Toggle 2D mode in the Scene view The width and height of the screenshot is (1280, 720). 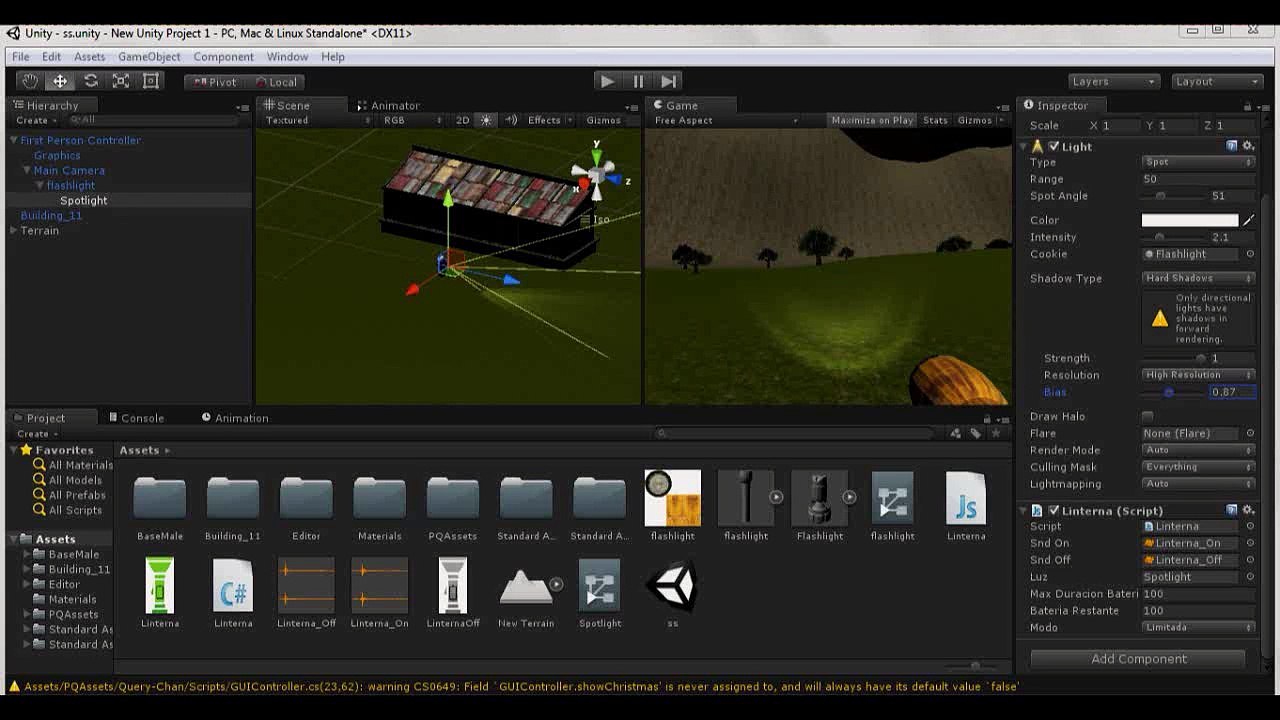click(x=462, y=120)
